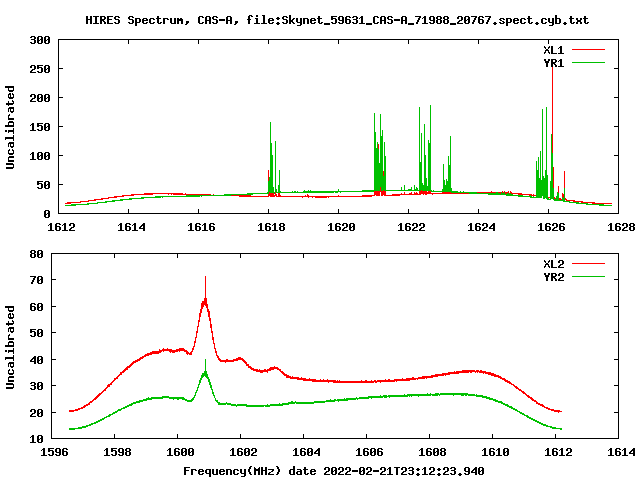Click the 70 y-axis tick label
This screenshot has height=480, width=640.
tap(37, 280)
